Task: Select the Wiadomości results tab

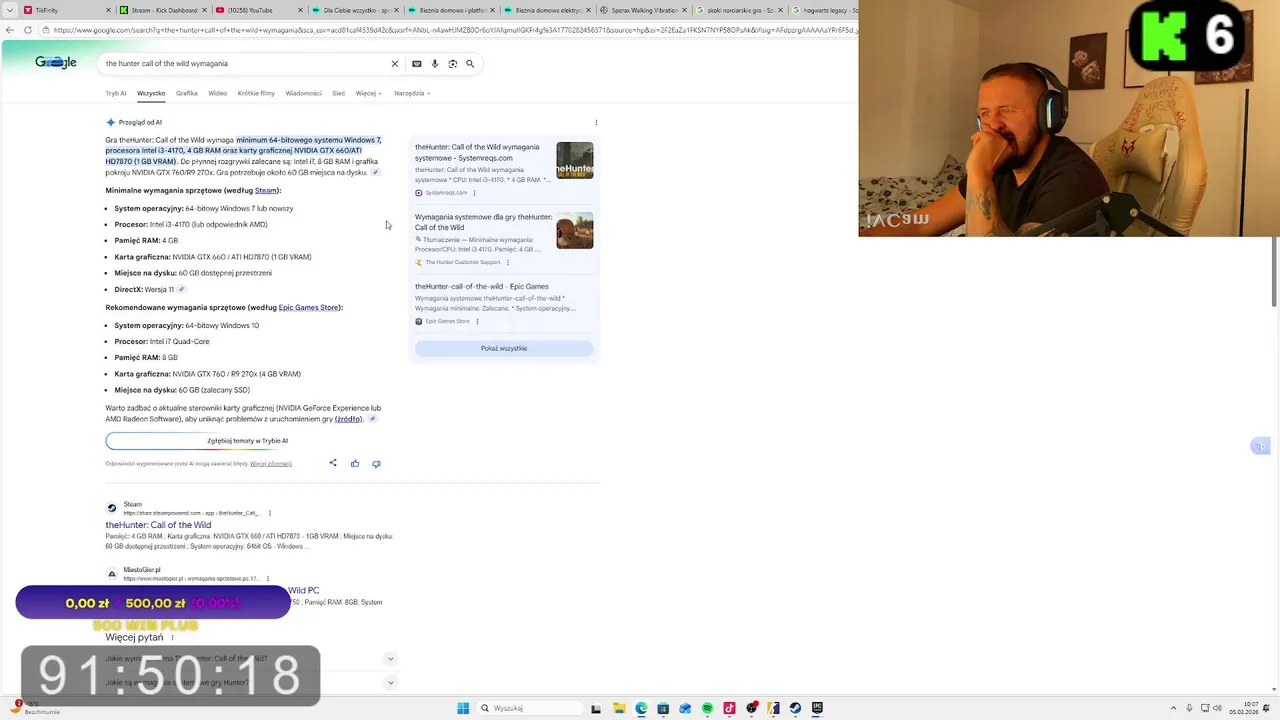Action: 303,93
